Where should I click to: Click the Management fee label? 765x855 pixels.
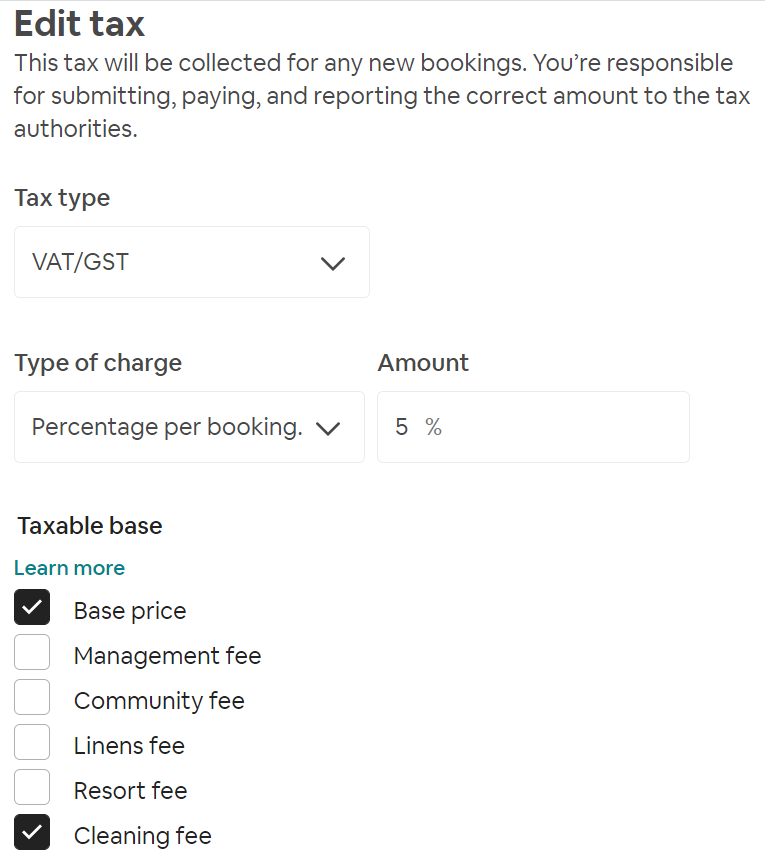tap(167, 656)
